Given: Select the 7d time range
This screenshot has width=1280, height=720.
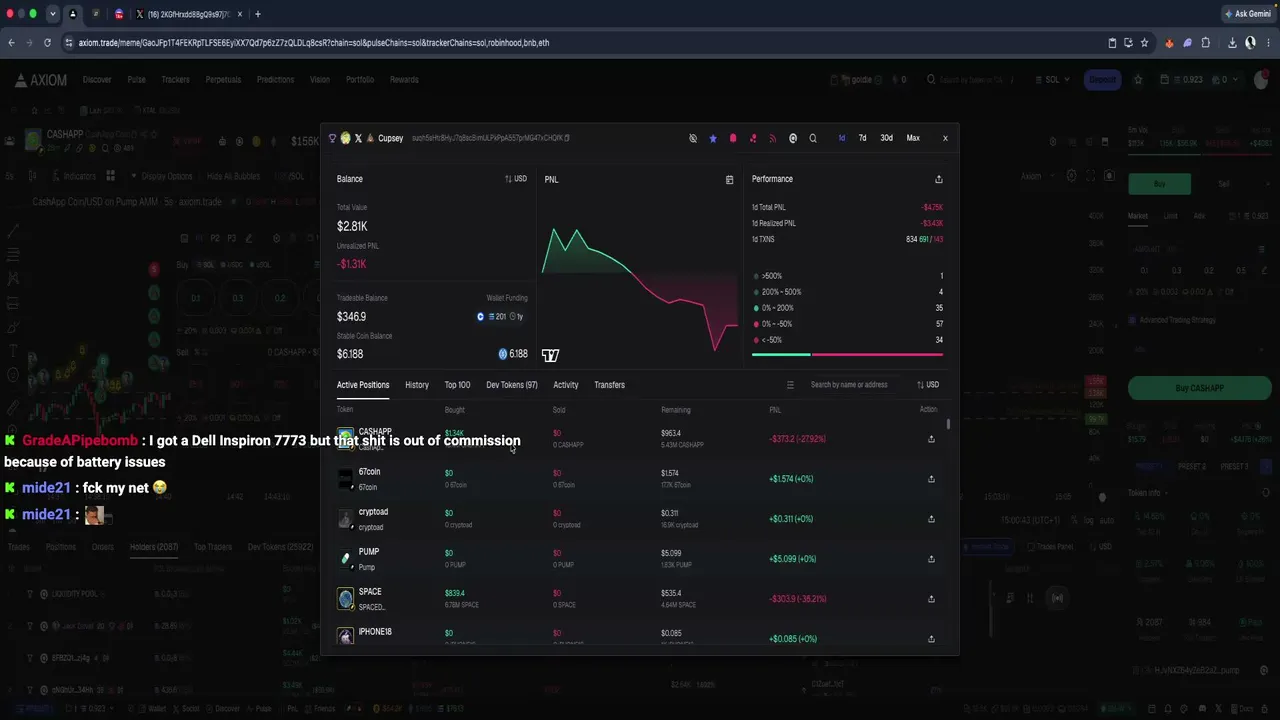Looking at the screenshot, I should (863, 138).
